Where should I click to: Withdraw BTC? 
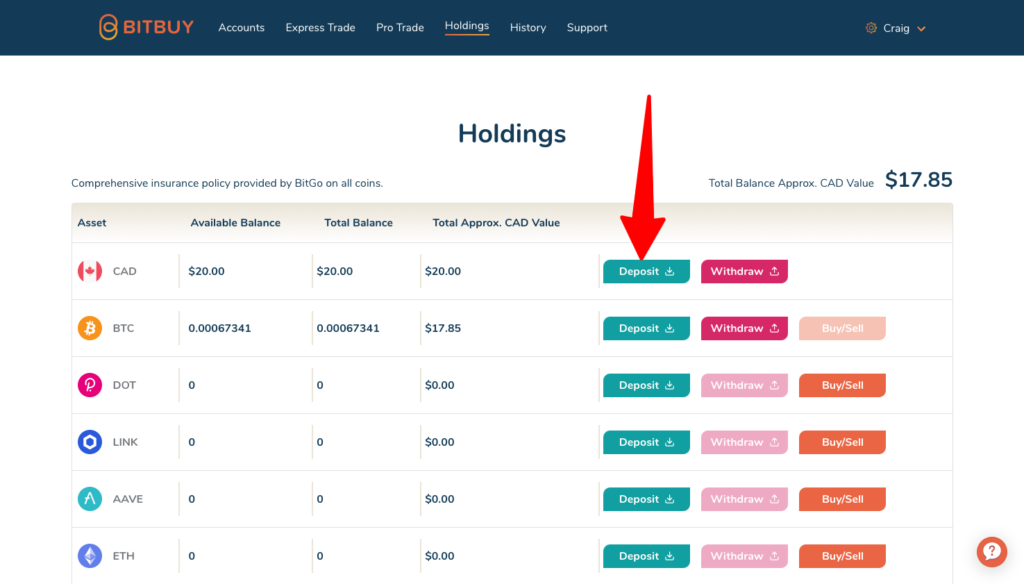pyautogui.click(x=744, y=328)
